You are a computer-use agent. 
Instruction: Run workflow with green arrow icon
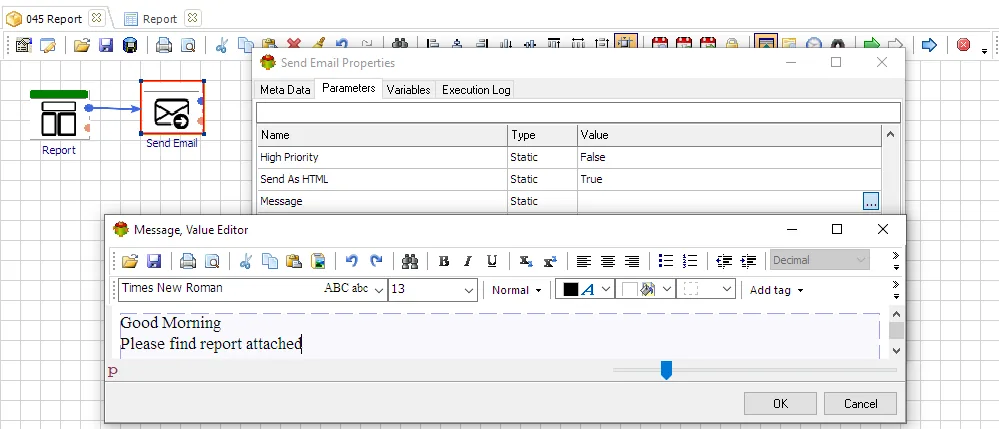coord(871,45)
